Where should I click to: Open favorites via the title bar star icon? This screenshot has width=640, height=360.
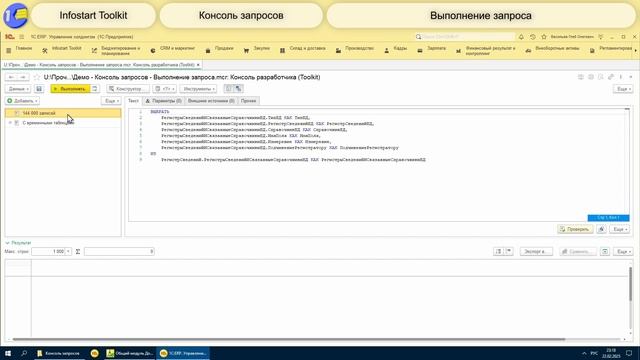pos(544,37)
